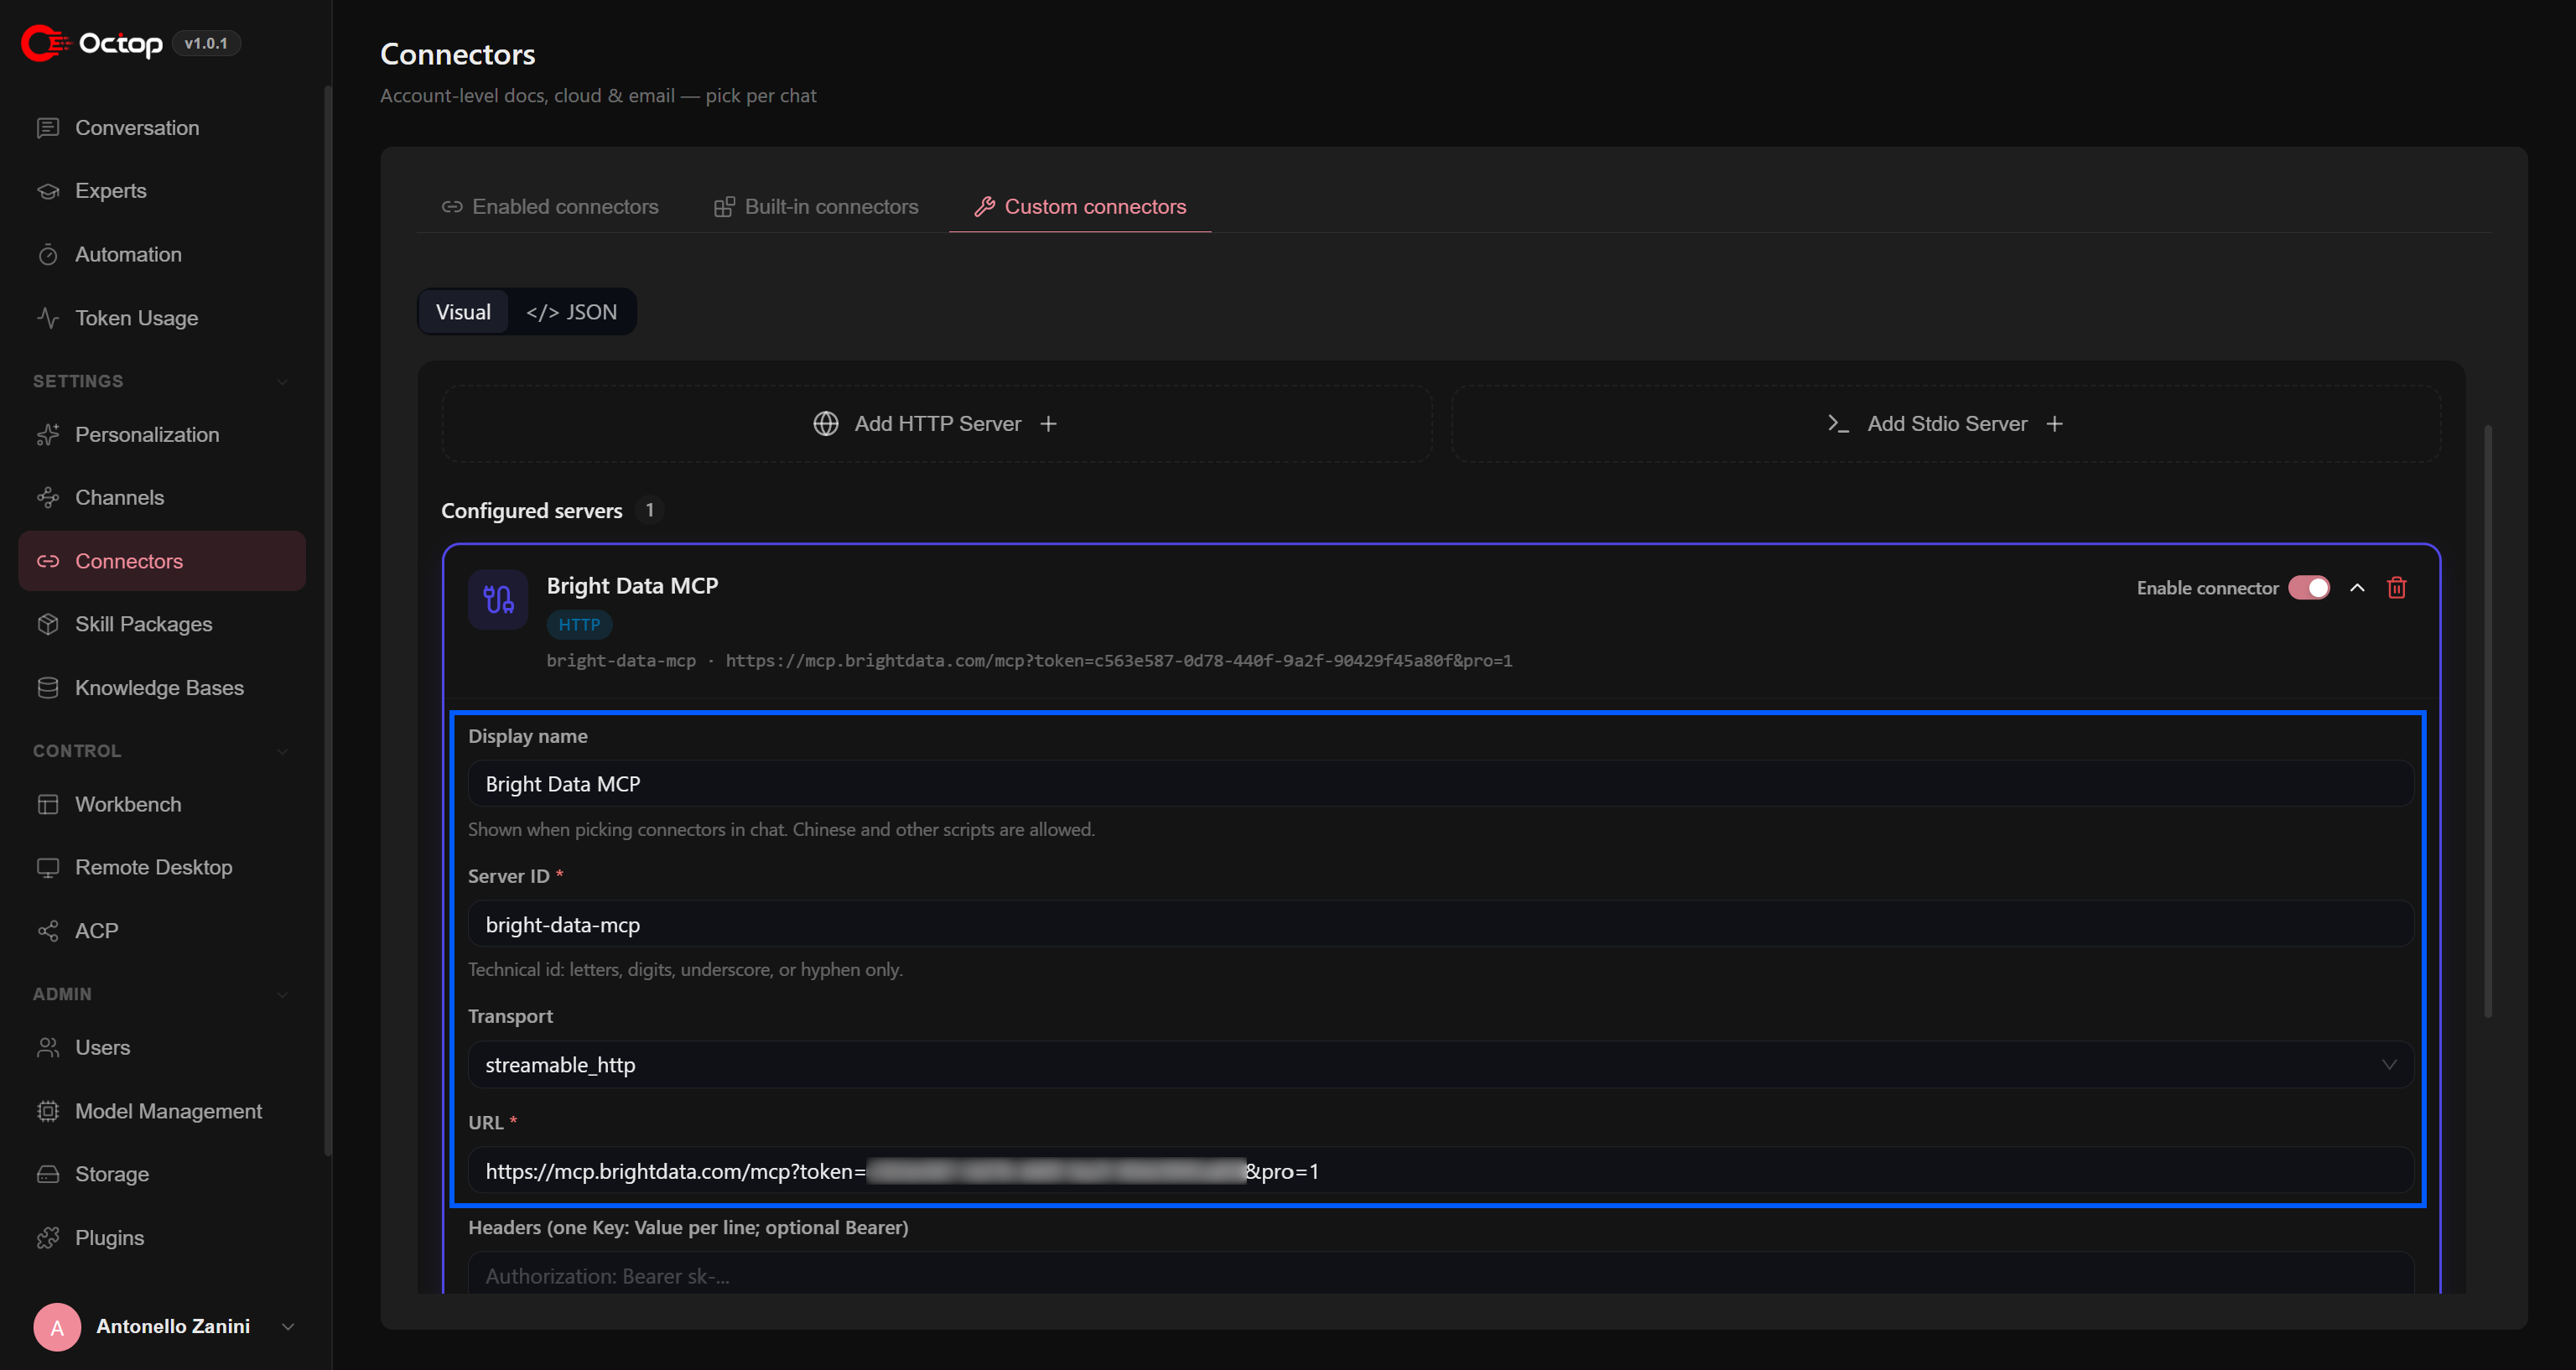Select the Visual editor mode
Viewport: 2576px width, 1370px height.
click(x=463, y=312)
